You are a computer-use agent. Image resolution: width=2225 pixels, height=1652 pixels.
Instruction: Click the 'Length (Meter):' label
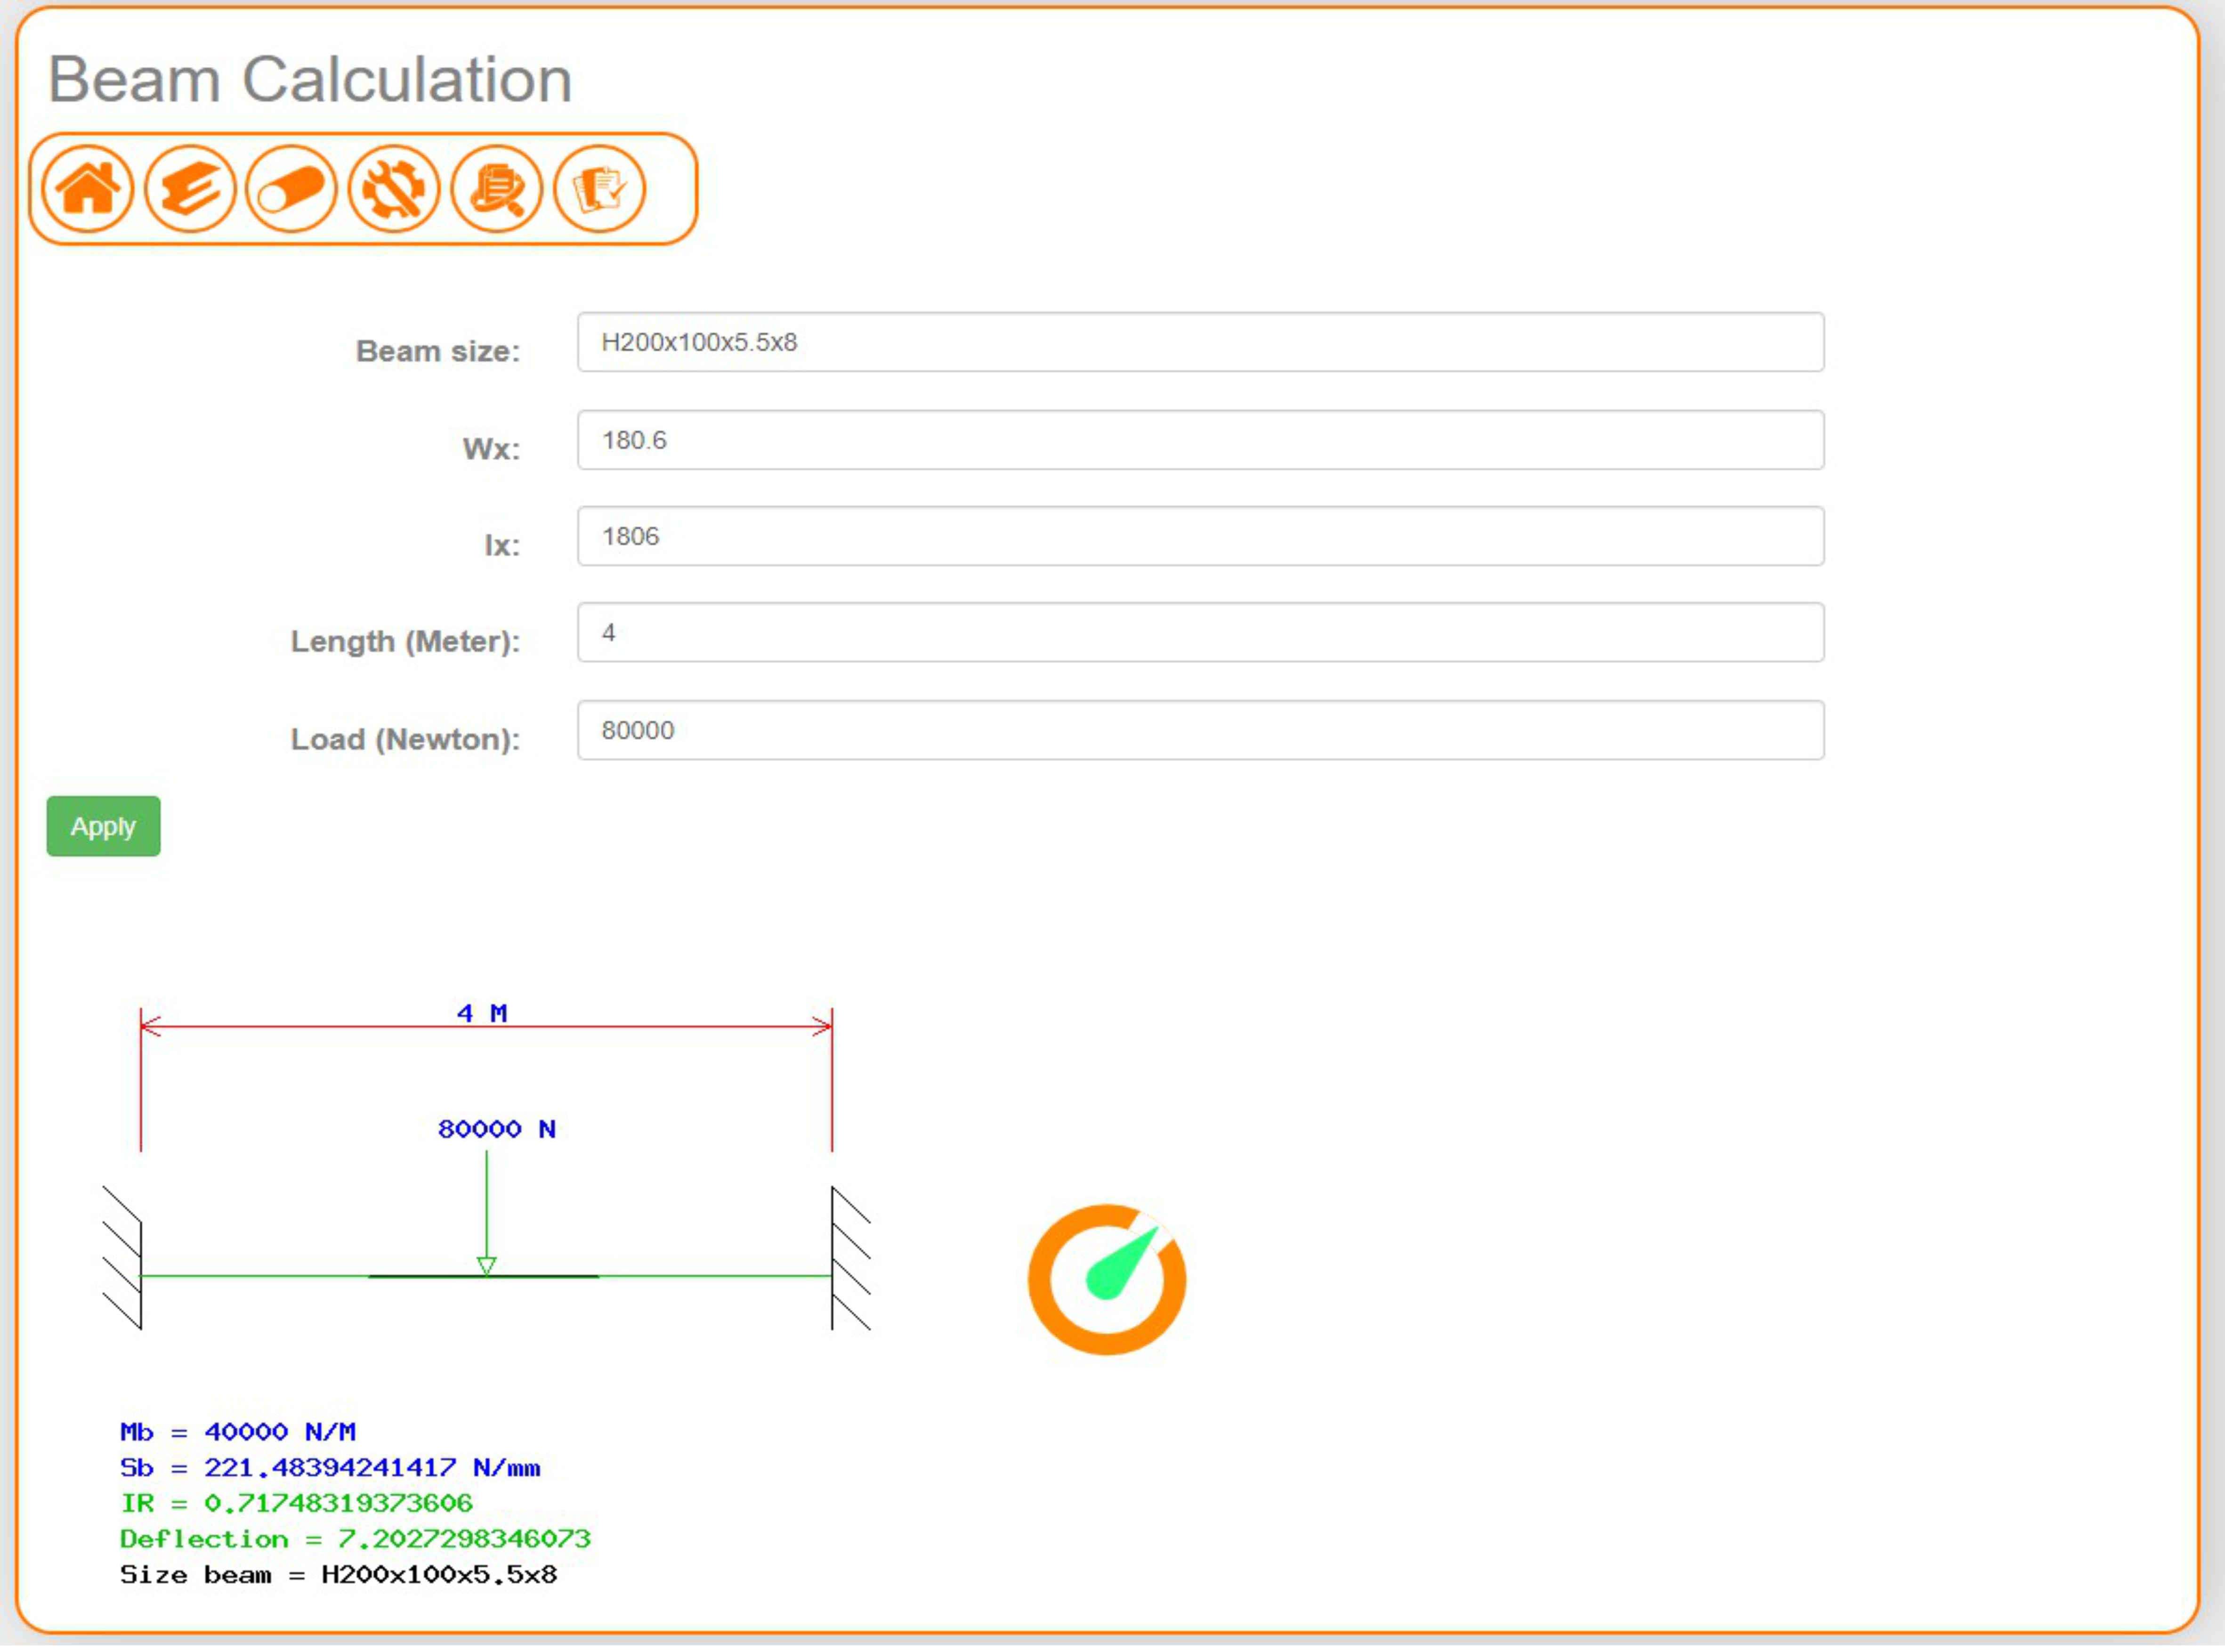point(405,642)
